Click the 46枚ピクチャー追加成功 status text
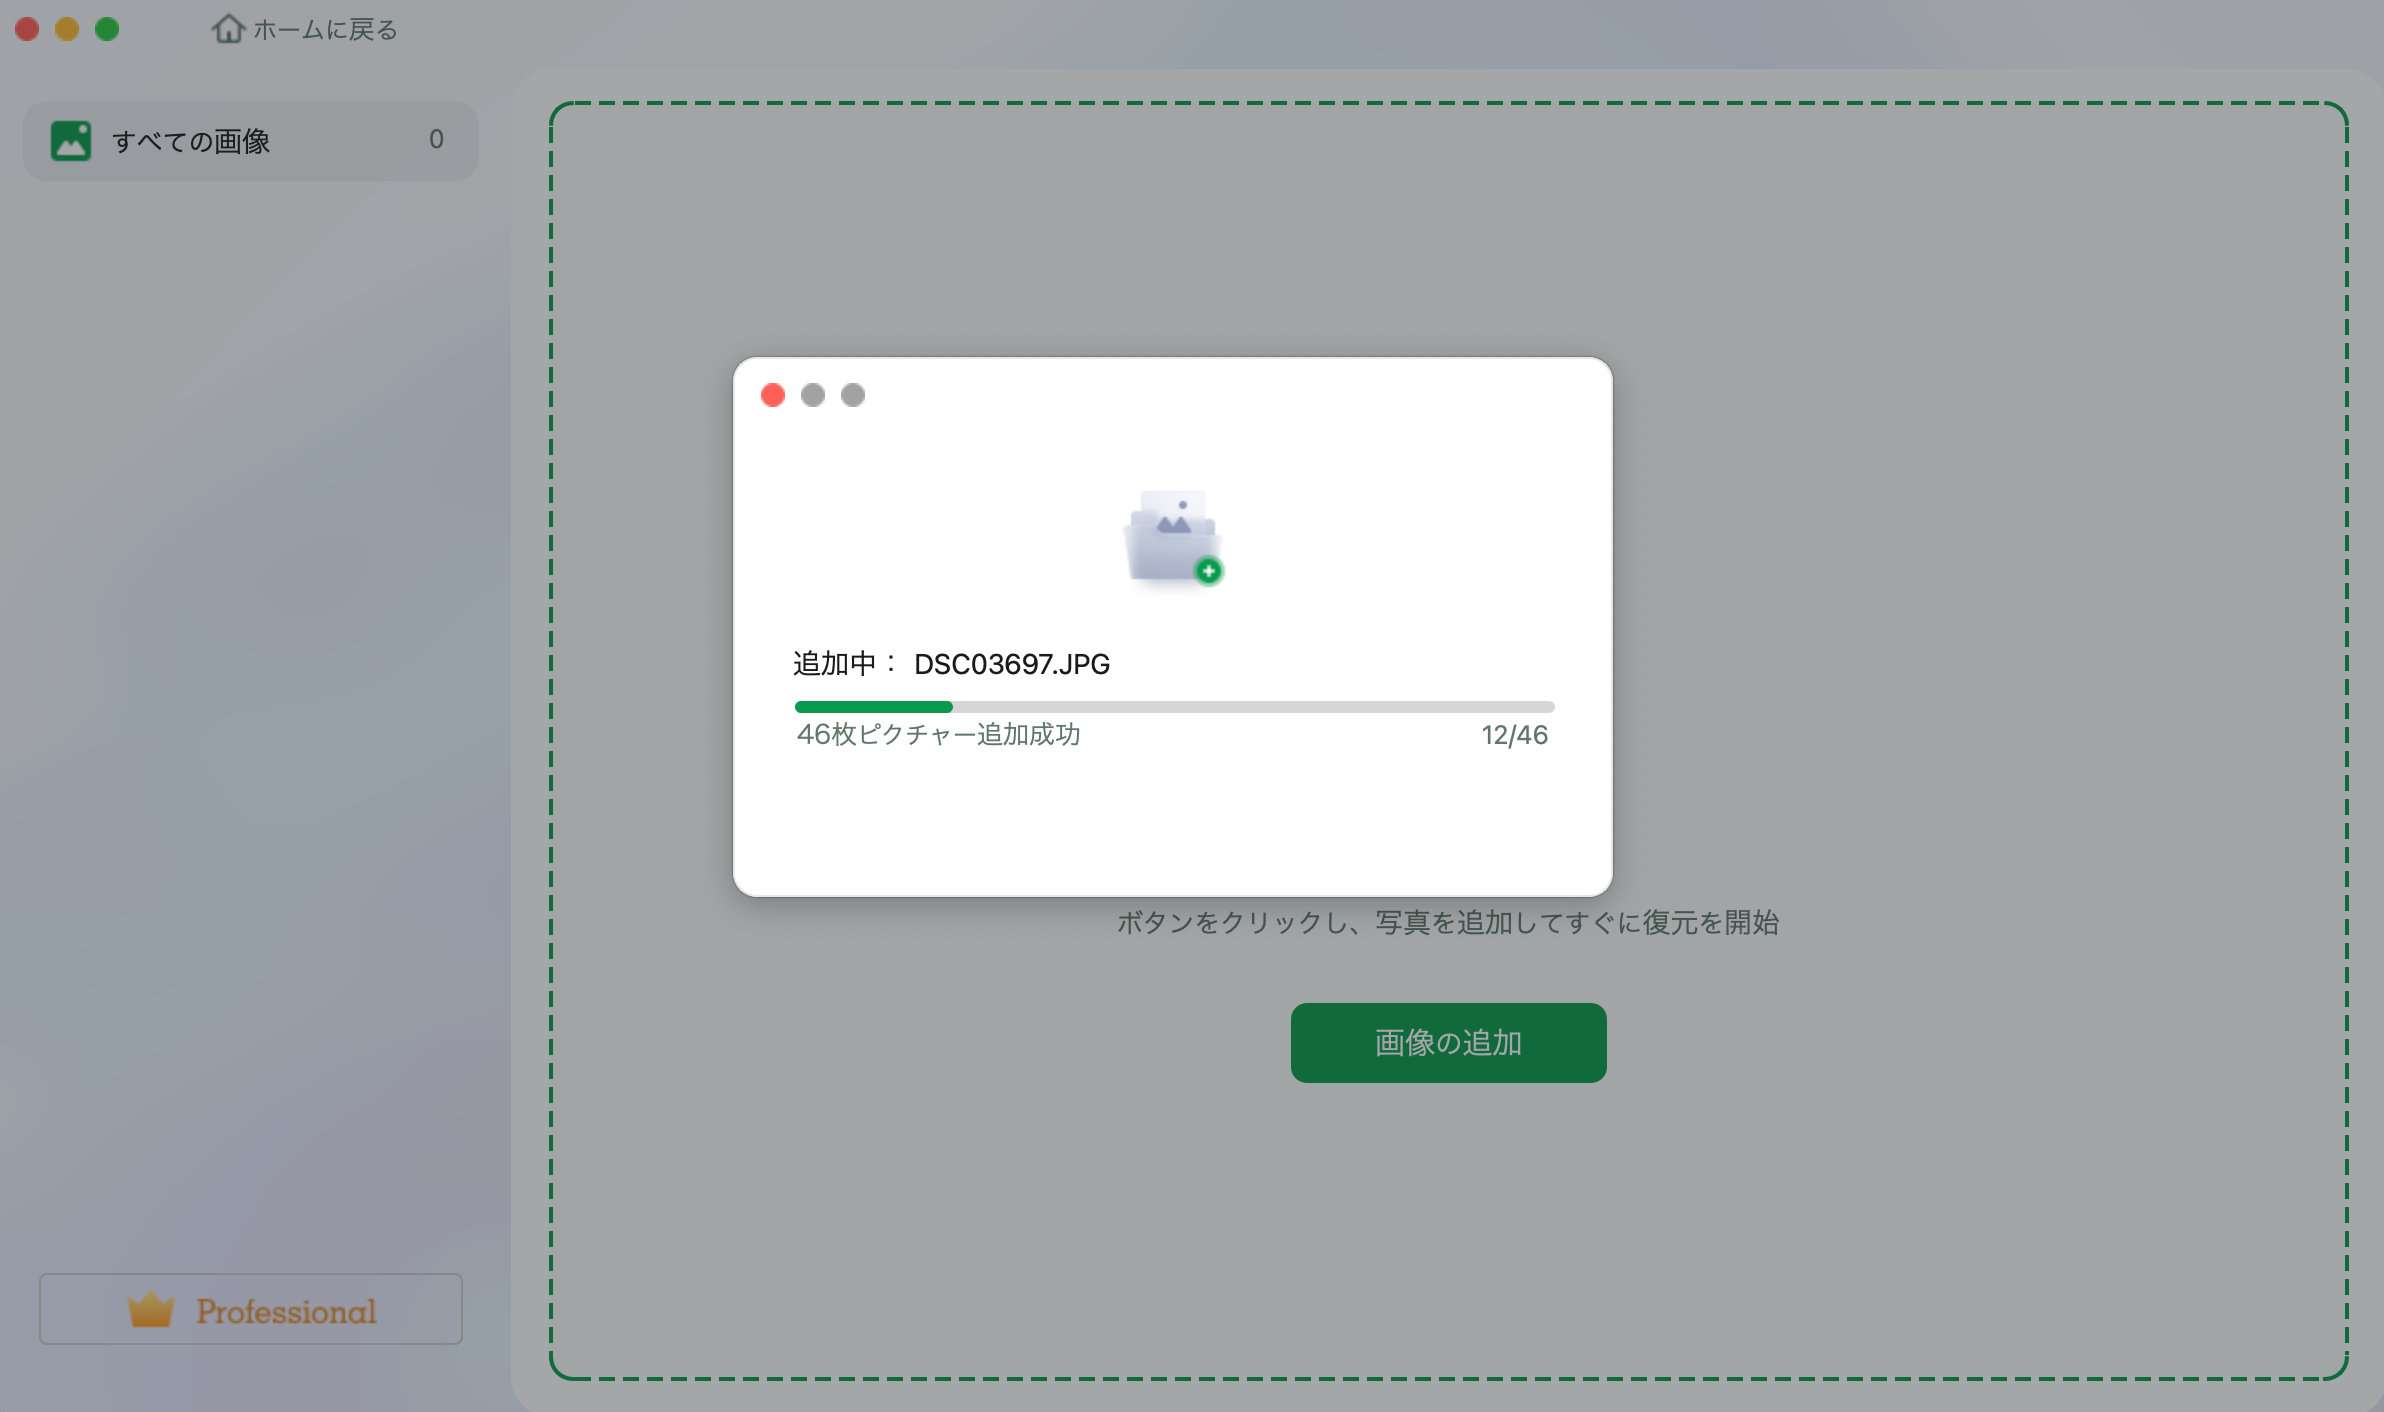Viewport: 2384px width, 1412px height. pyautogui.click(x=938, y=735)
